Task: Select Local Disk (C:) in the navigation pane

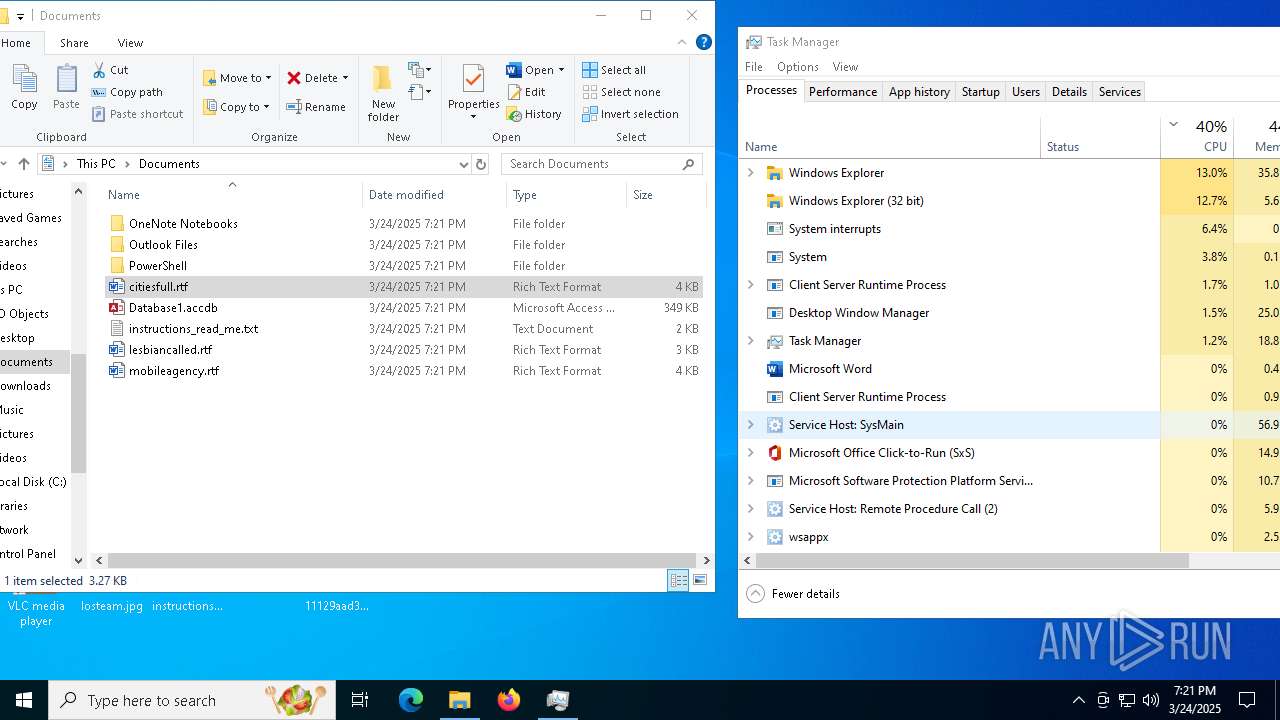Action: coord(35,482)
